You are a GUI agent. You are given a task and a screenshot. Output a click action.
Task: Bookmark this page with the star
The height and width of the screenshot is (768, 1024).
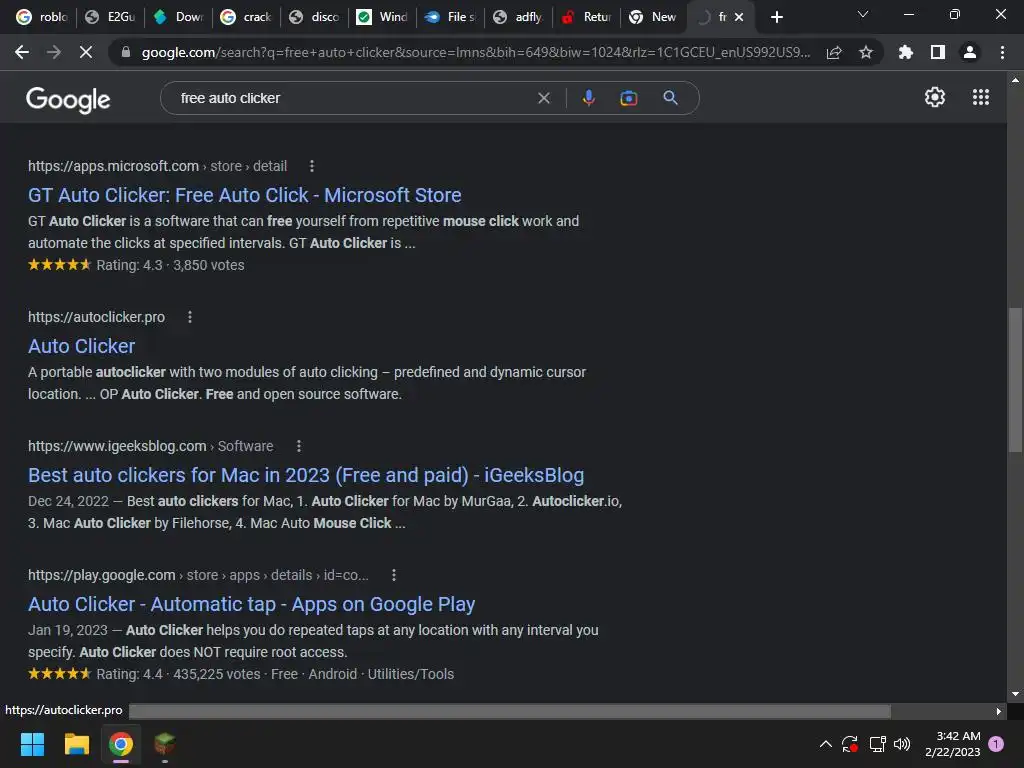point(866,52)
